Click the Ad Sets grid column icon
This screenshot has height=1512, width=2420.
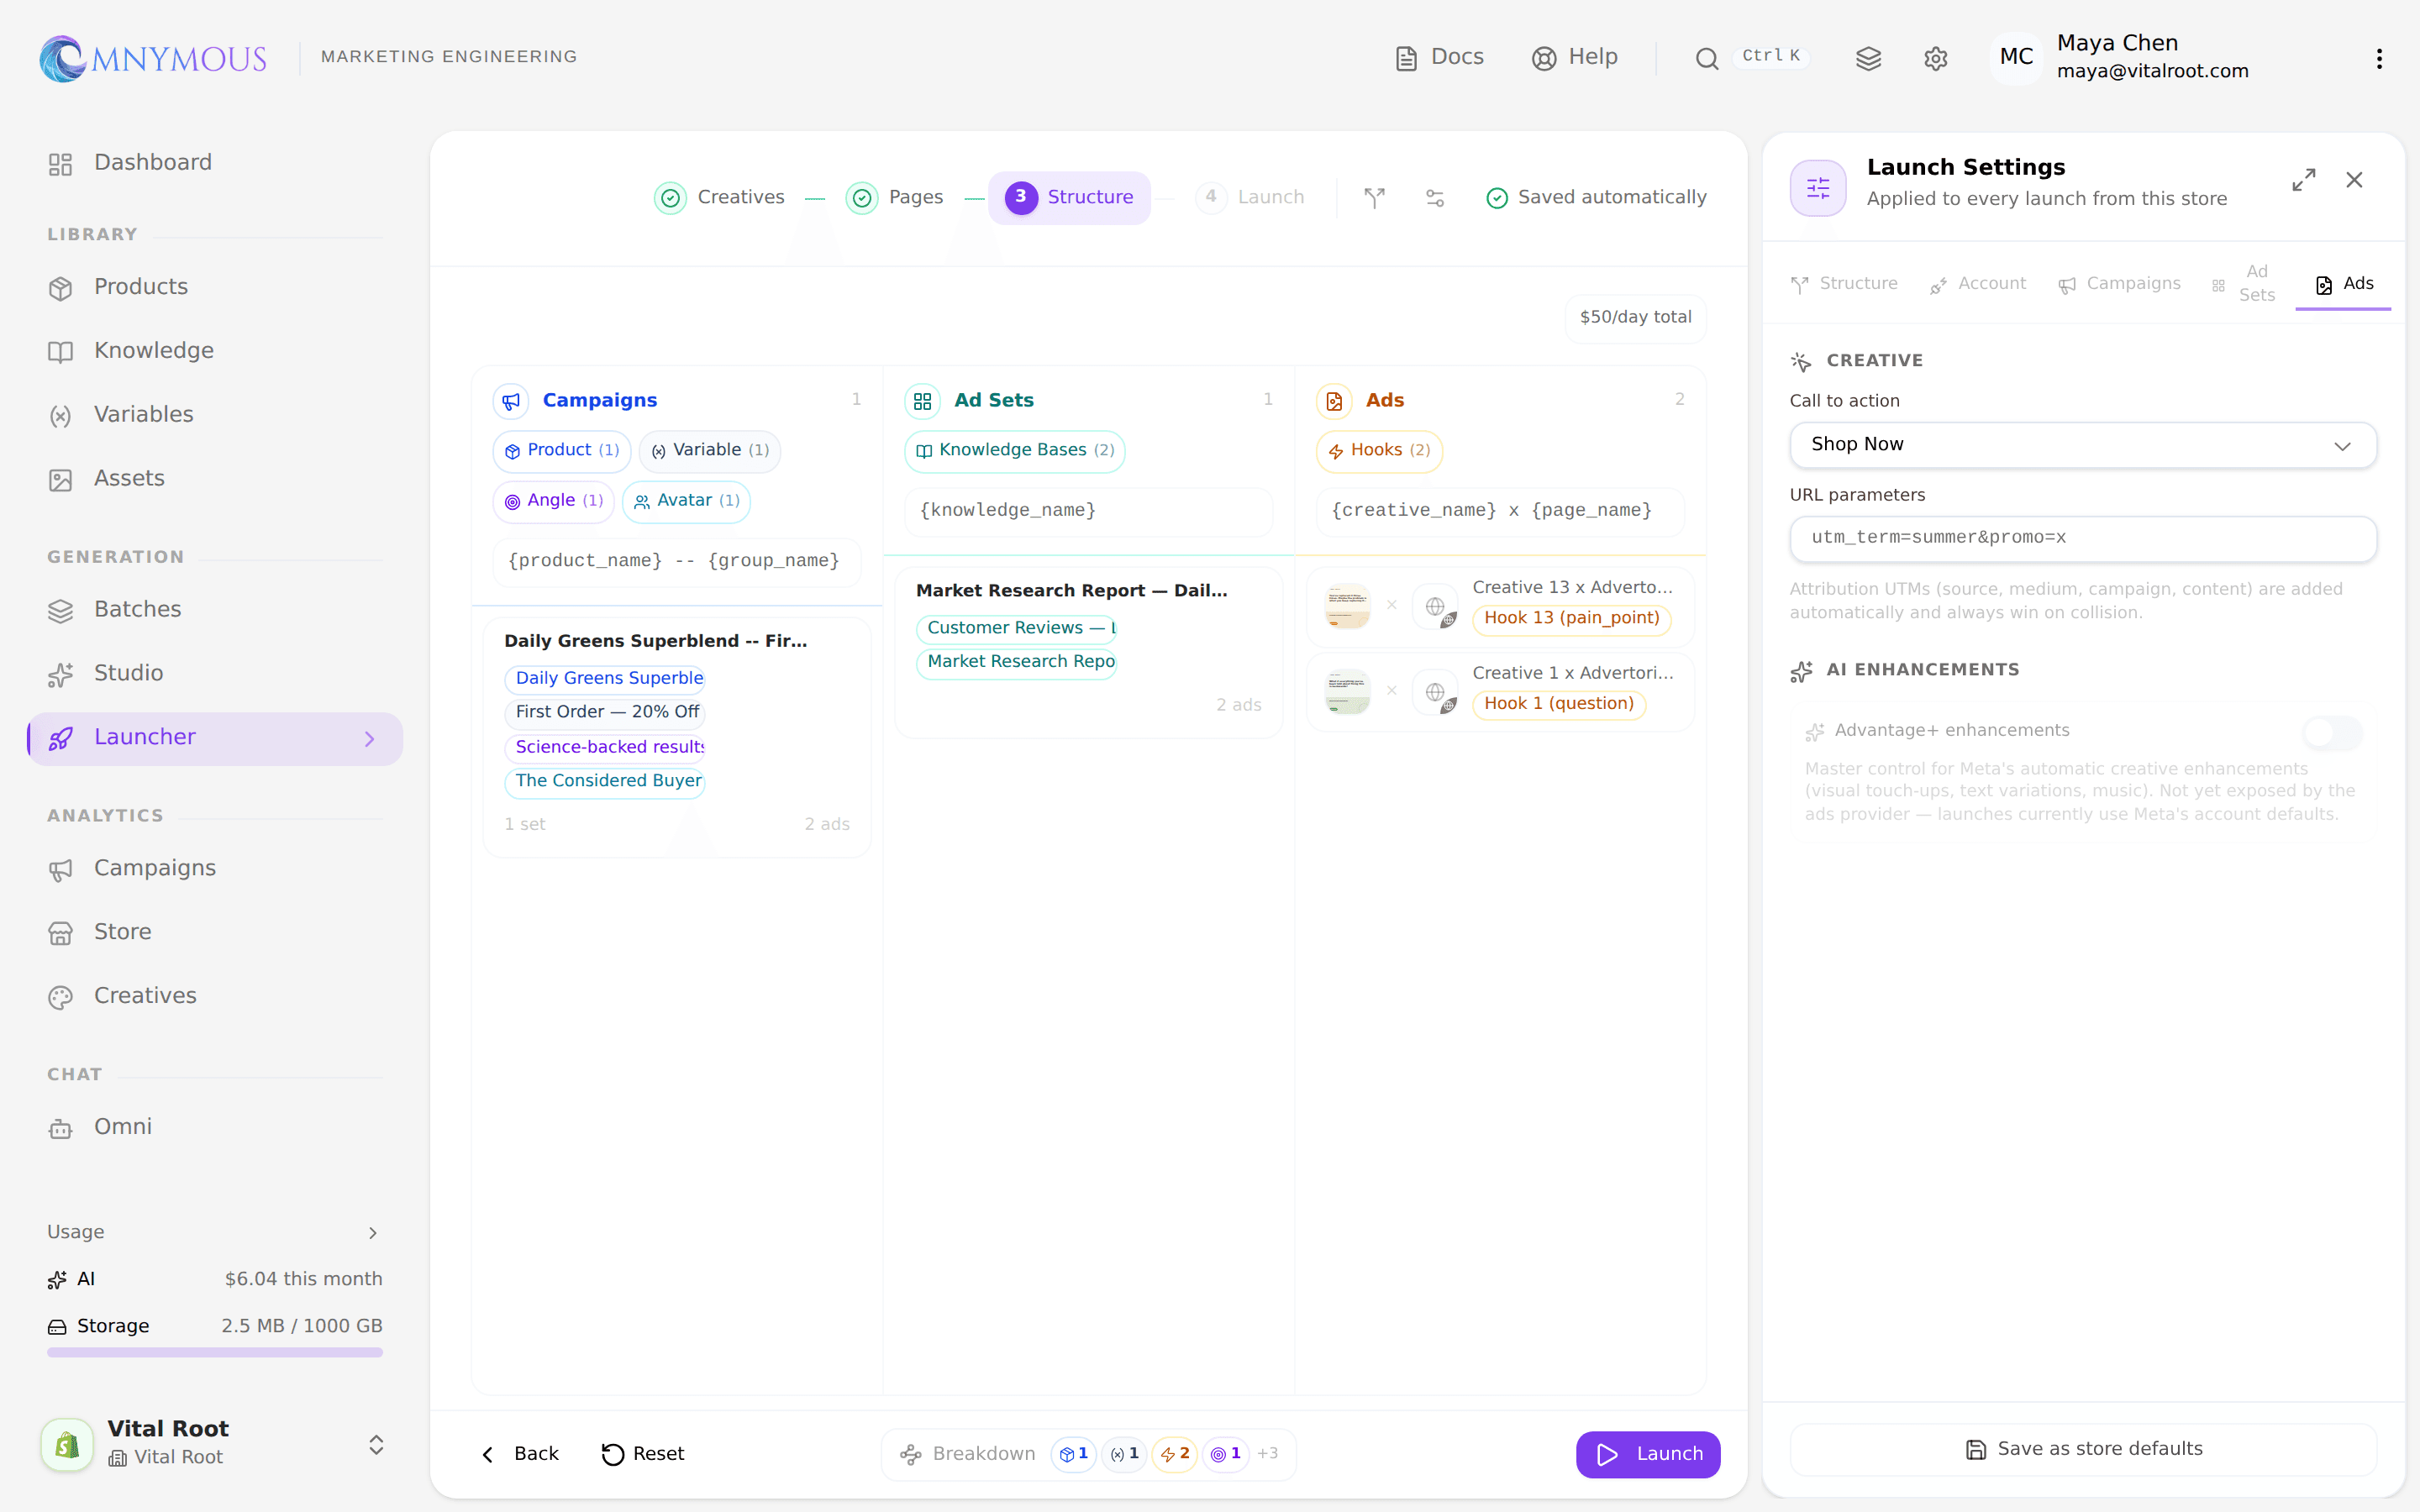point(922,401)
